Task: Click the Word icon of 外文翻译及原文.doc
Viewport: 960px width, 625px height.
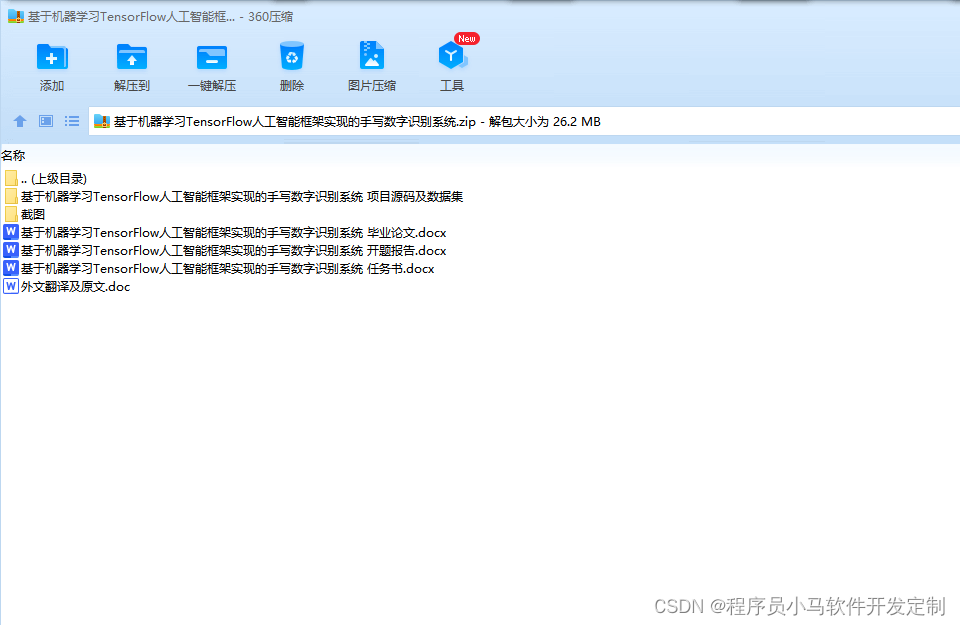Action: pos(11,286)
